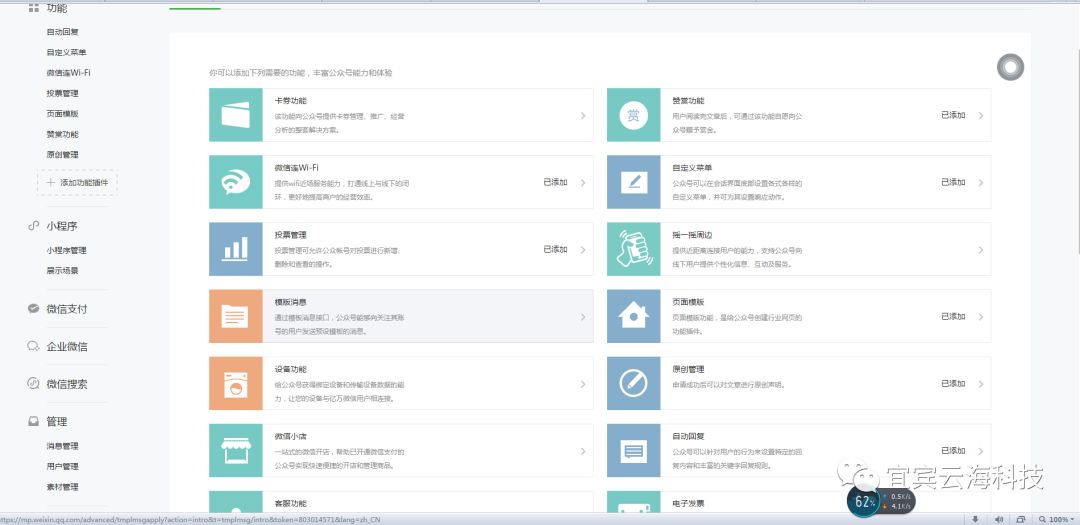The width and height of the screenshot is (1080, 525).
Task: Click the 添加功能插件 button
Action: 78,183
